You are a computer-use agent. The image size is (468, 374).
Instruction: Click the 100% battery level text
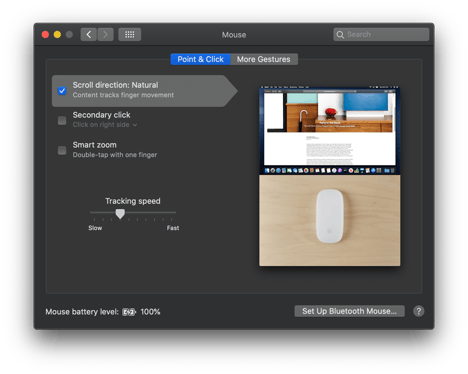click(150, 312)
